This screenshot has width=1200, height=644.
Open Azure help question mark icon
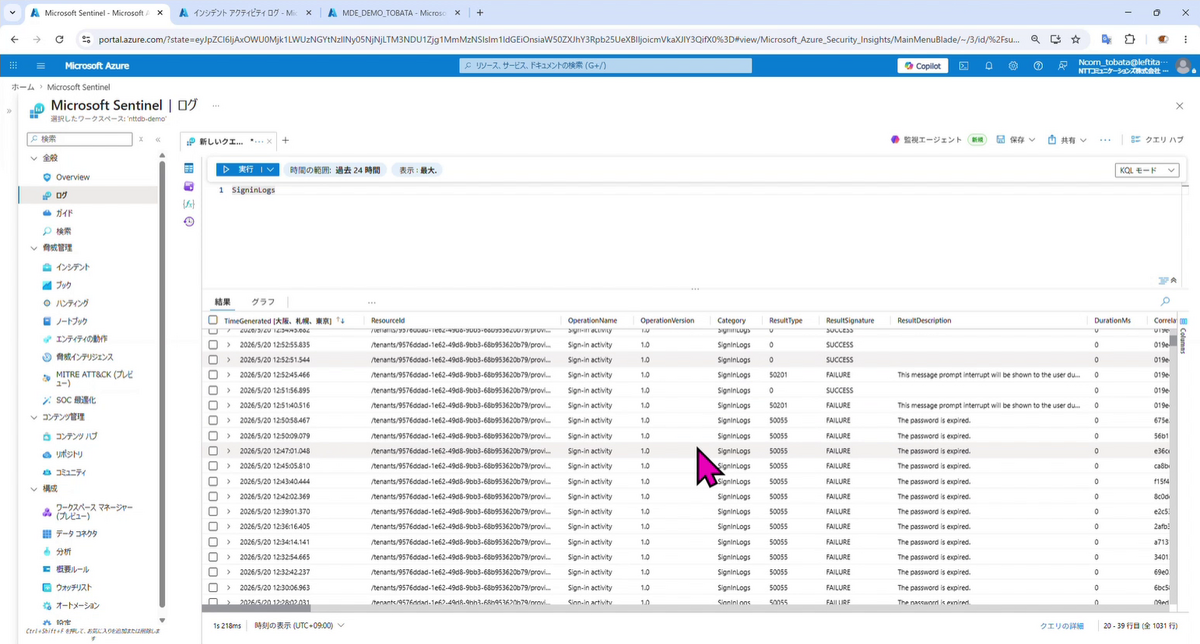tap(1037, 66)
